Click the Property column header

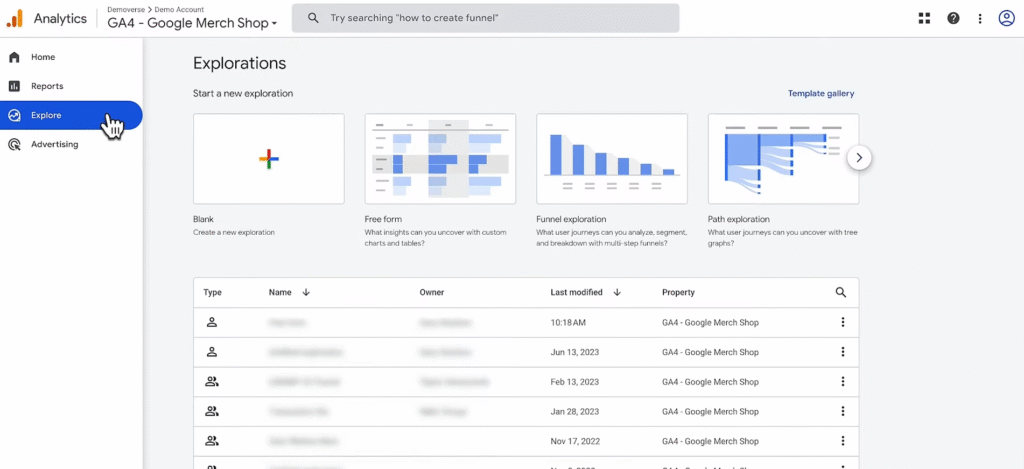click(x=679, y=293)
